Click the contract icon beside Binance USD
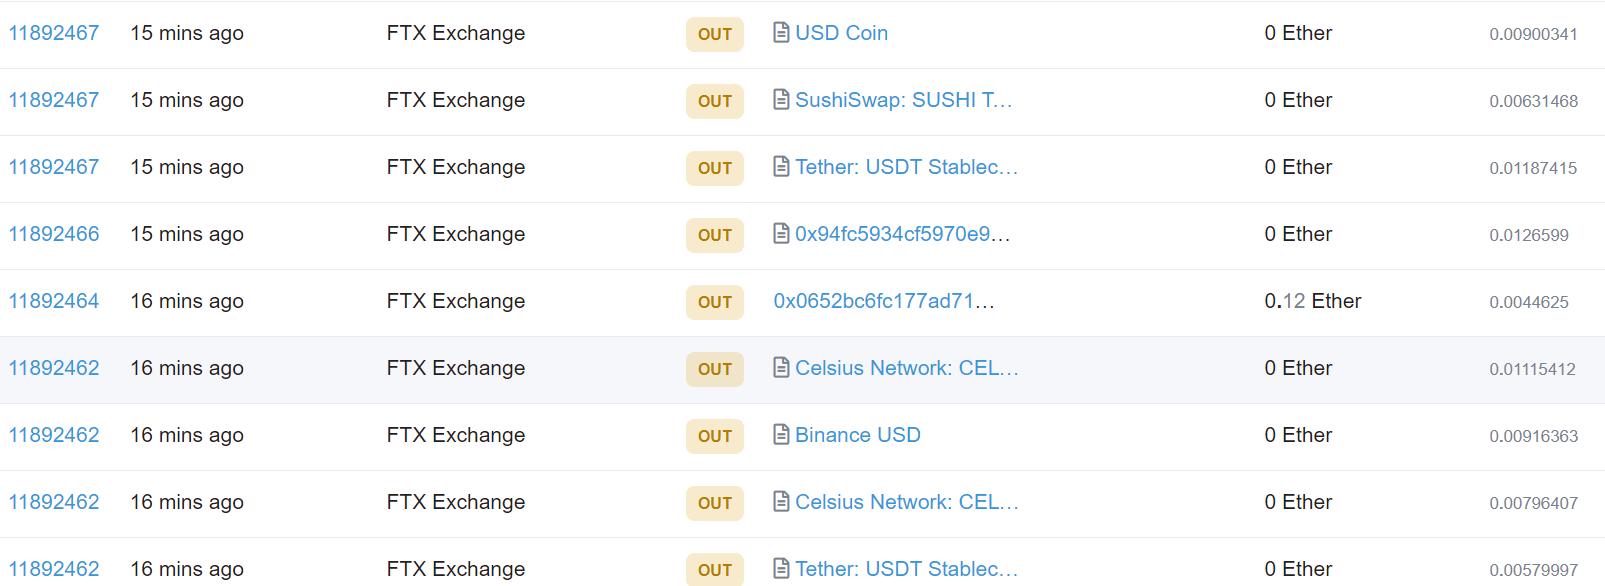This screenshot has width=1605, height=586. coord(781,435)
